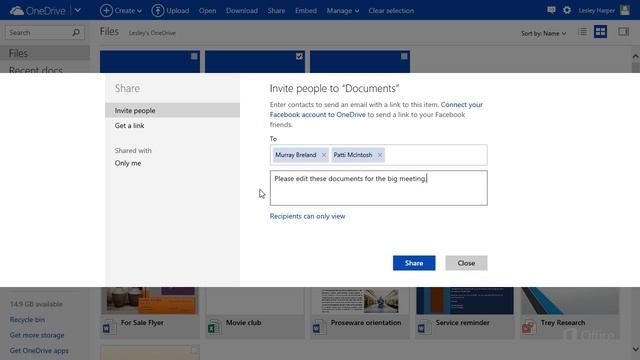Open the settings gear icon

567,10
